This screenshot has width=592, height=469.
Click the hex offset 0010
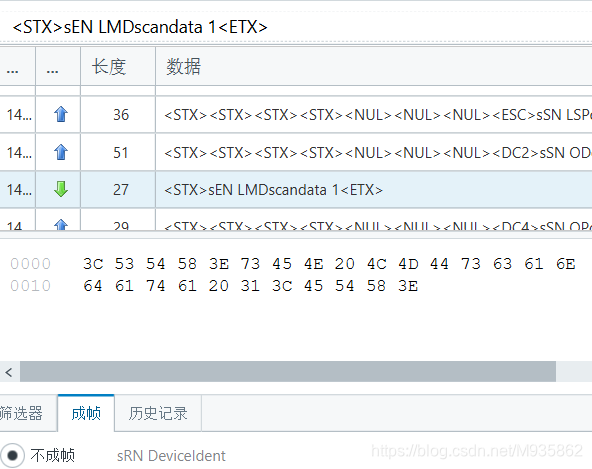(x=31, y=286)
